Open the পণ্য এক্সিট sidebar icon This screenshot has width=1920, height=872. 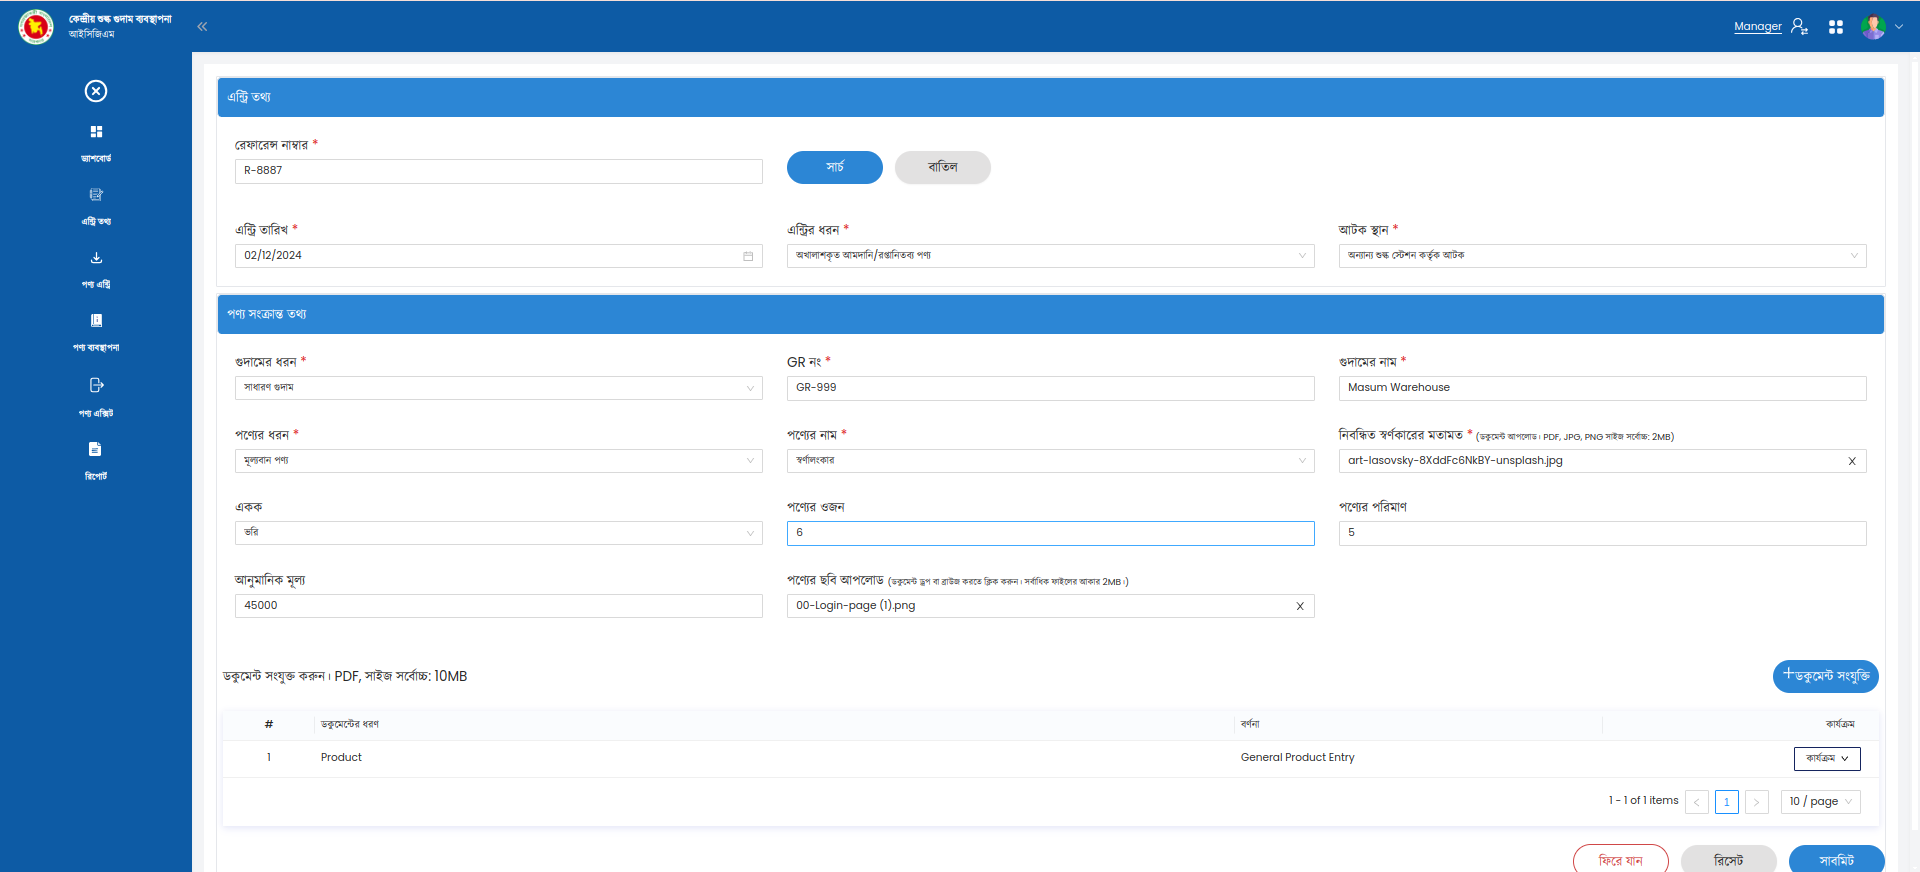96,385
